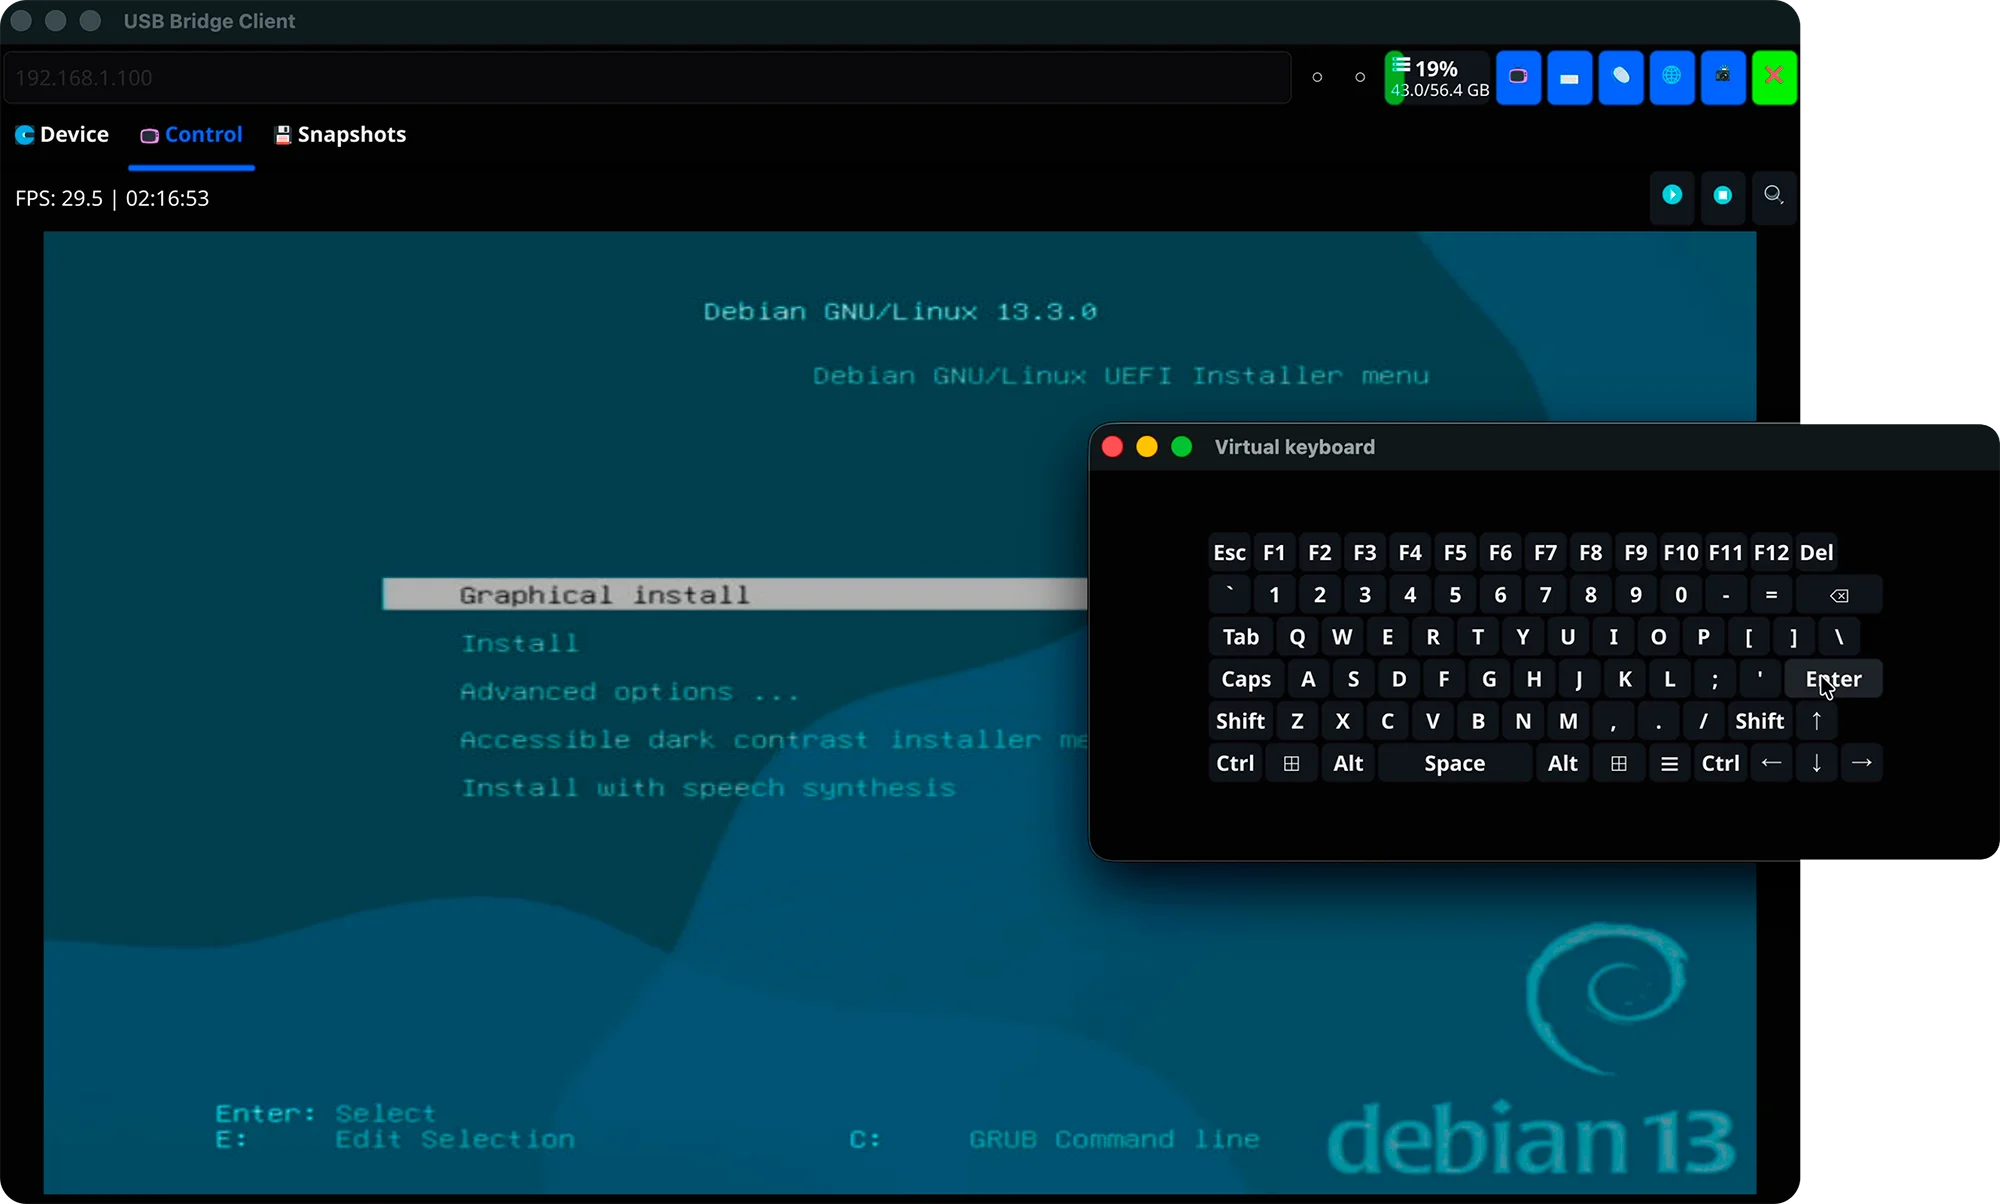Viewport: 2000px width, 1204px height.
Task: Click the green disconnect X icon
Action: (x=1774, y=77)
